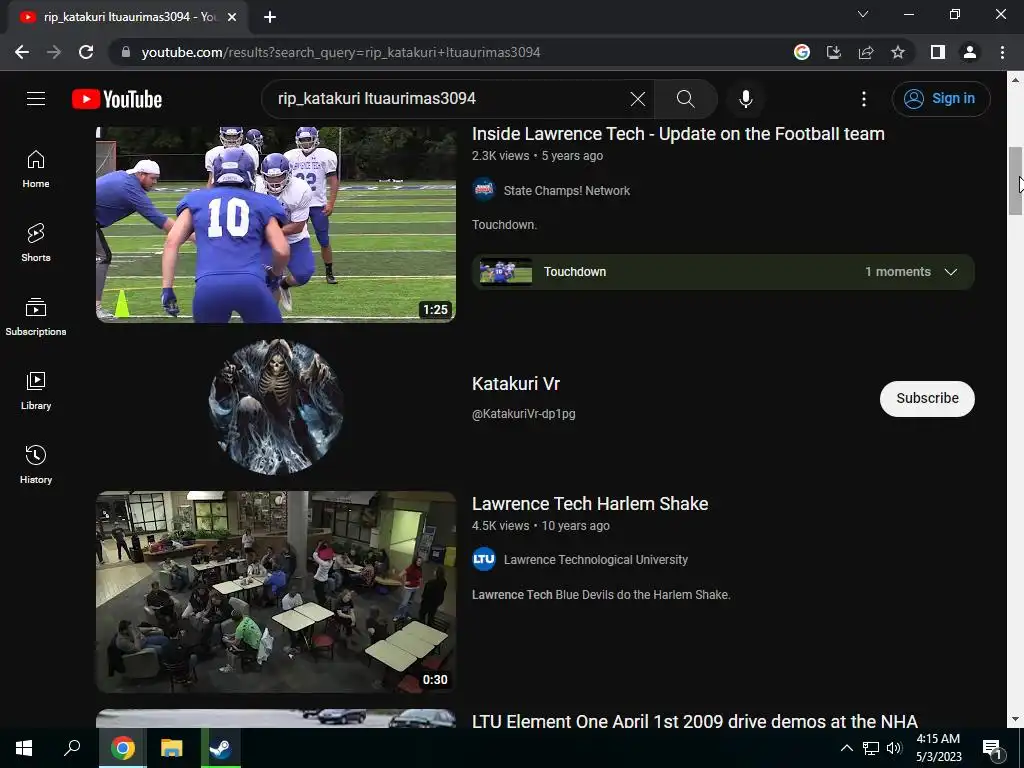Open Windows Start menu
The height and width of the screenshot is (768, 1024).
[x=24, y=748]
